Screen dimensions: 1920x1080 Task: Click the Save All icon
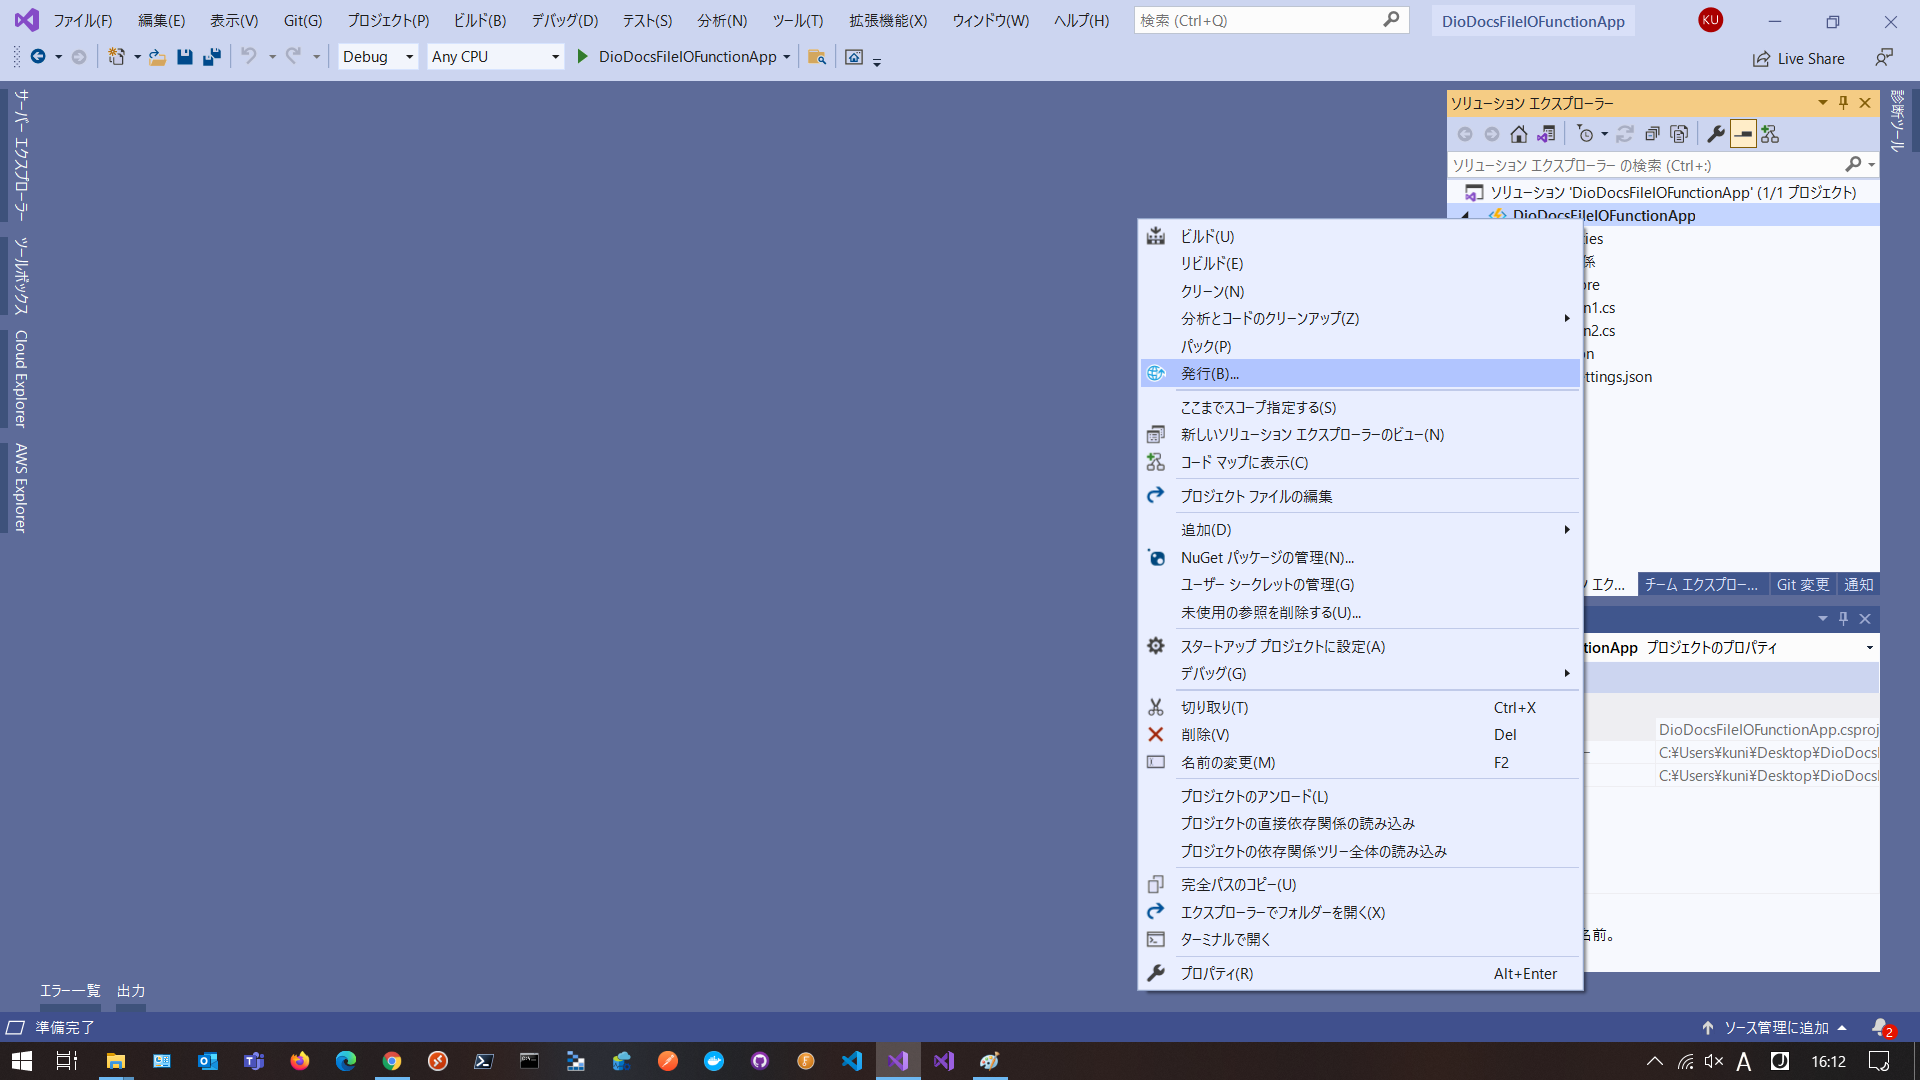tap(211, 57)
